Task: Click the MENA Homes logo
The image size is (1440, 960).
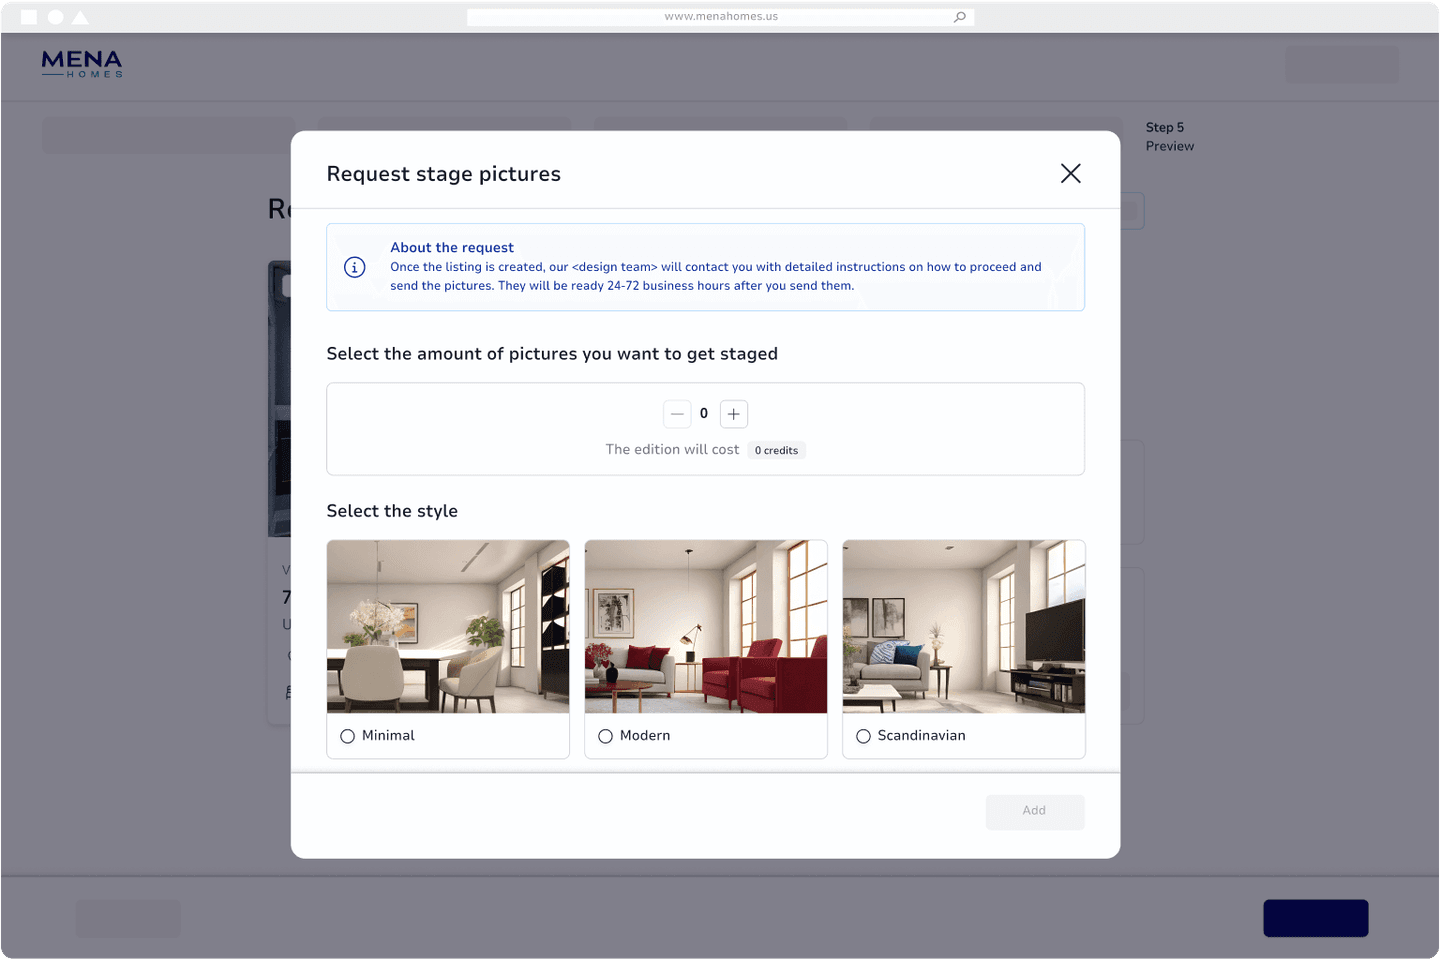Action: coord(82,64)
